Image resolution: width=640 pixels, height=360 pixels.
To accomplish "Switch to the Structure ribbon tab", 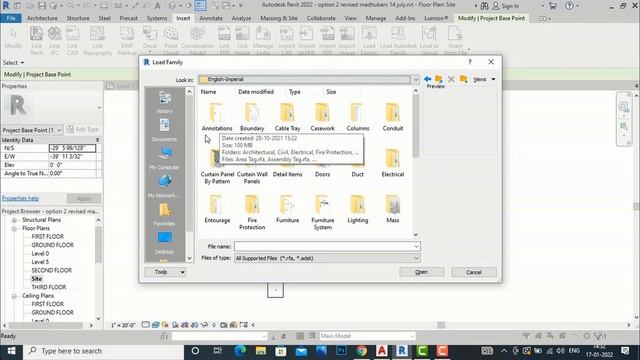I will 78,18.
